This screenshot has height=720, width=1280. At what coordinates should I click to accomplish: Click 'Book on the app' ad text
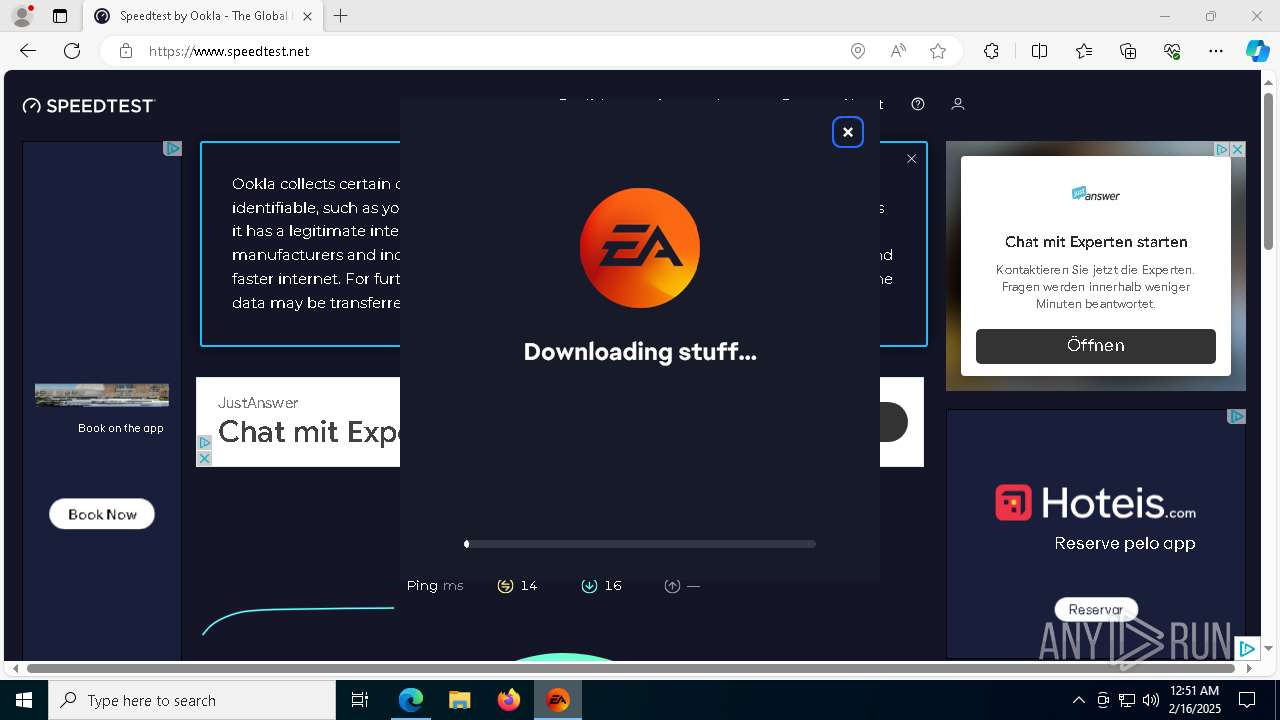pos(121,428)
